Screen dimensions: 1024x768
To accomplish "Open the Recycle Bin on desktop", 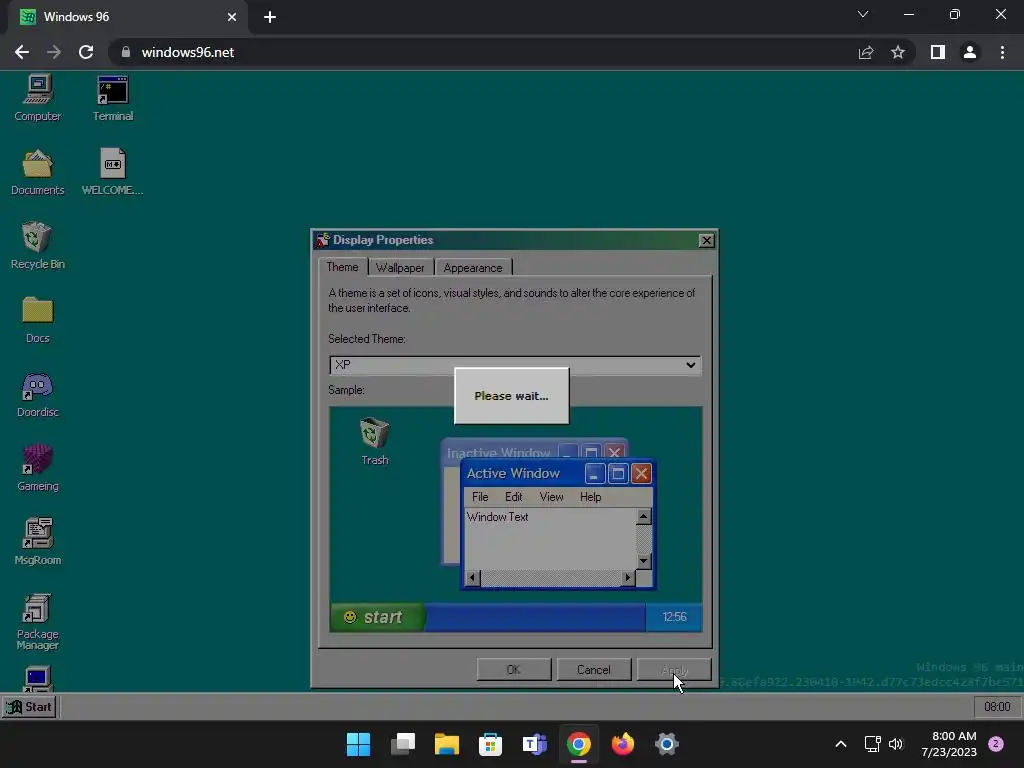I will (38, 246).
